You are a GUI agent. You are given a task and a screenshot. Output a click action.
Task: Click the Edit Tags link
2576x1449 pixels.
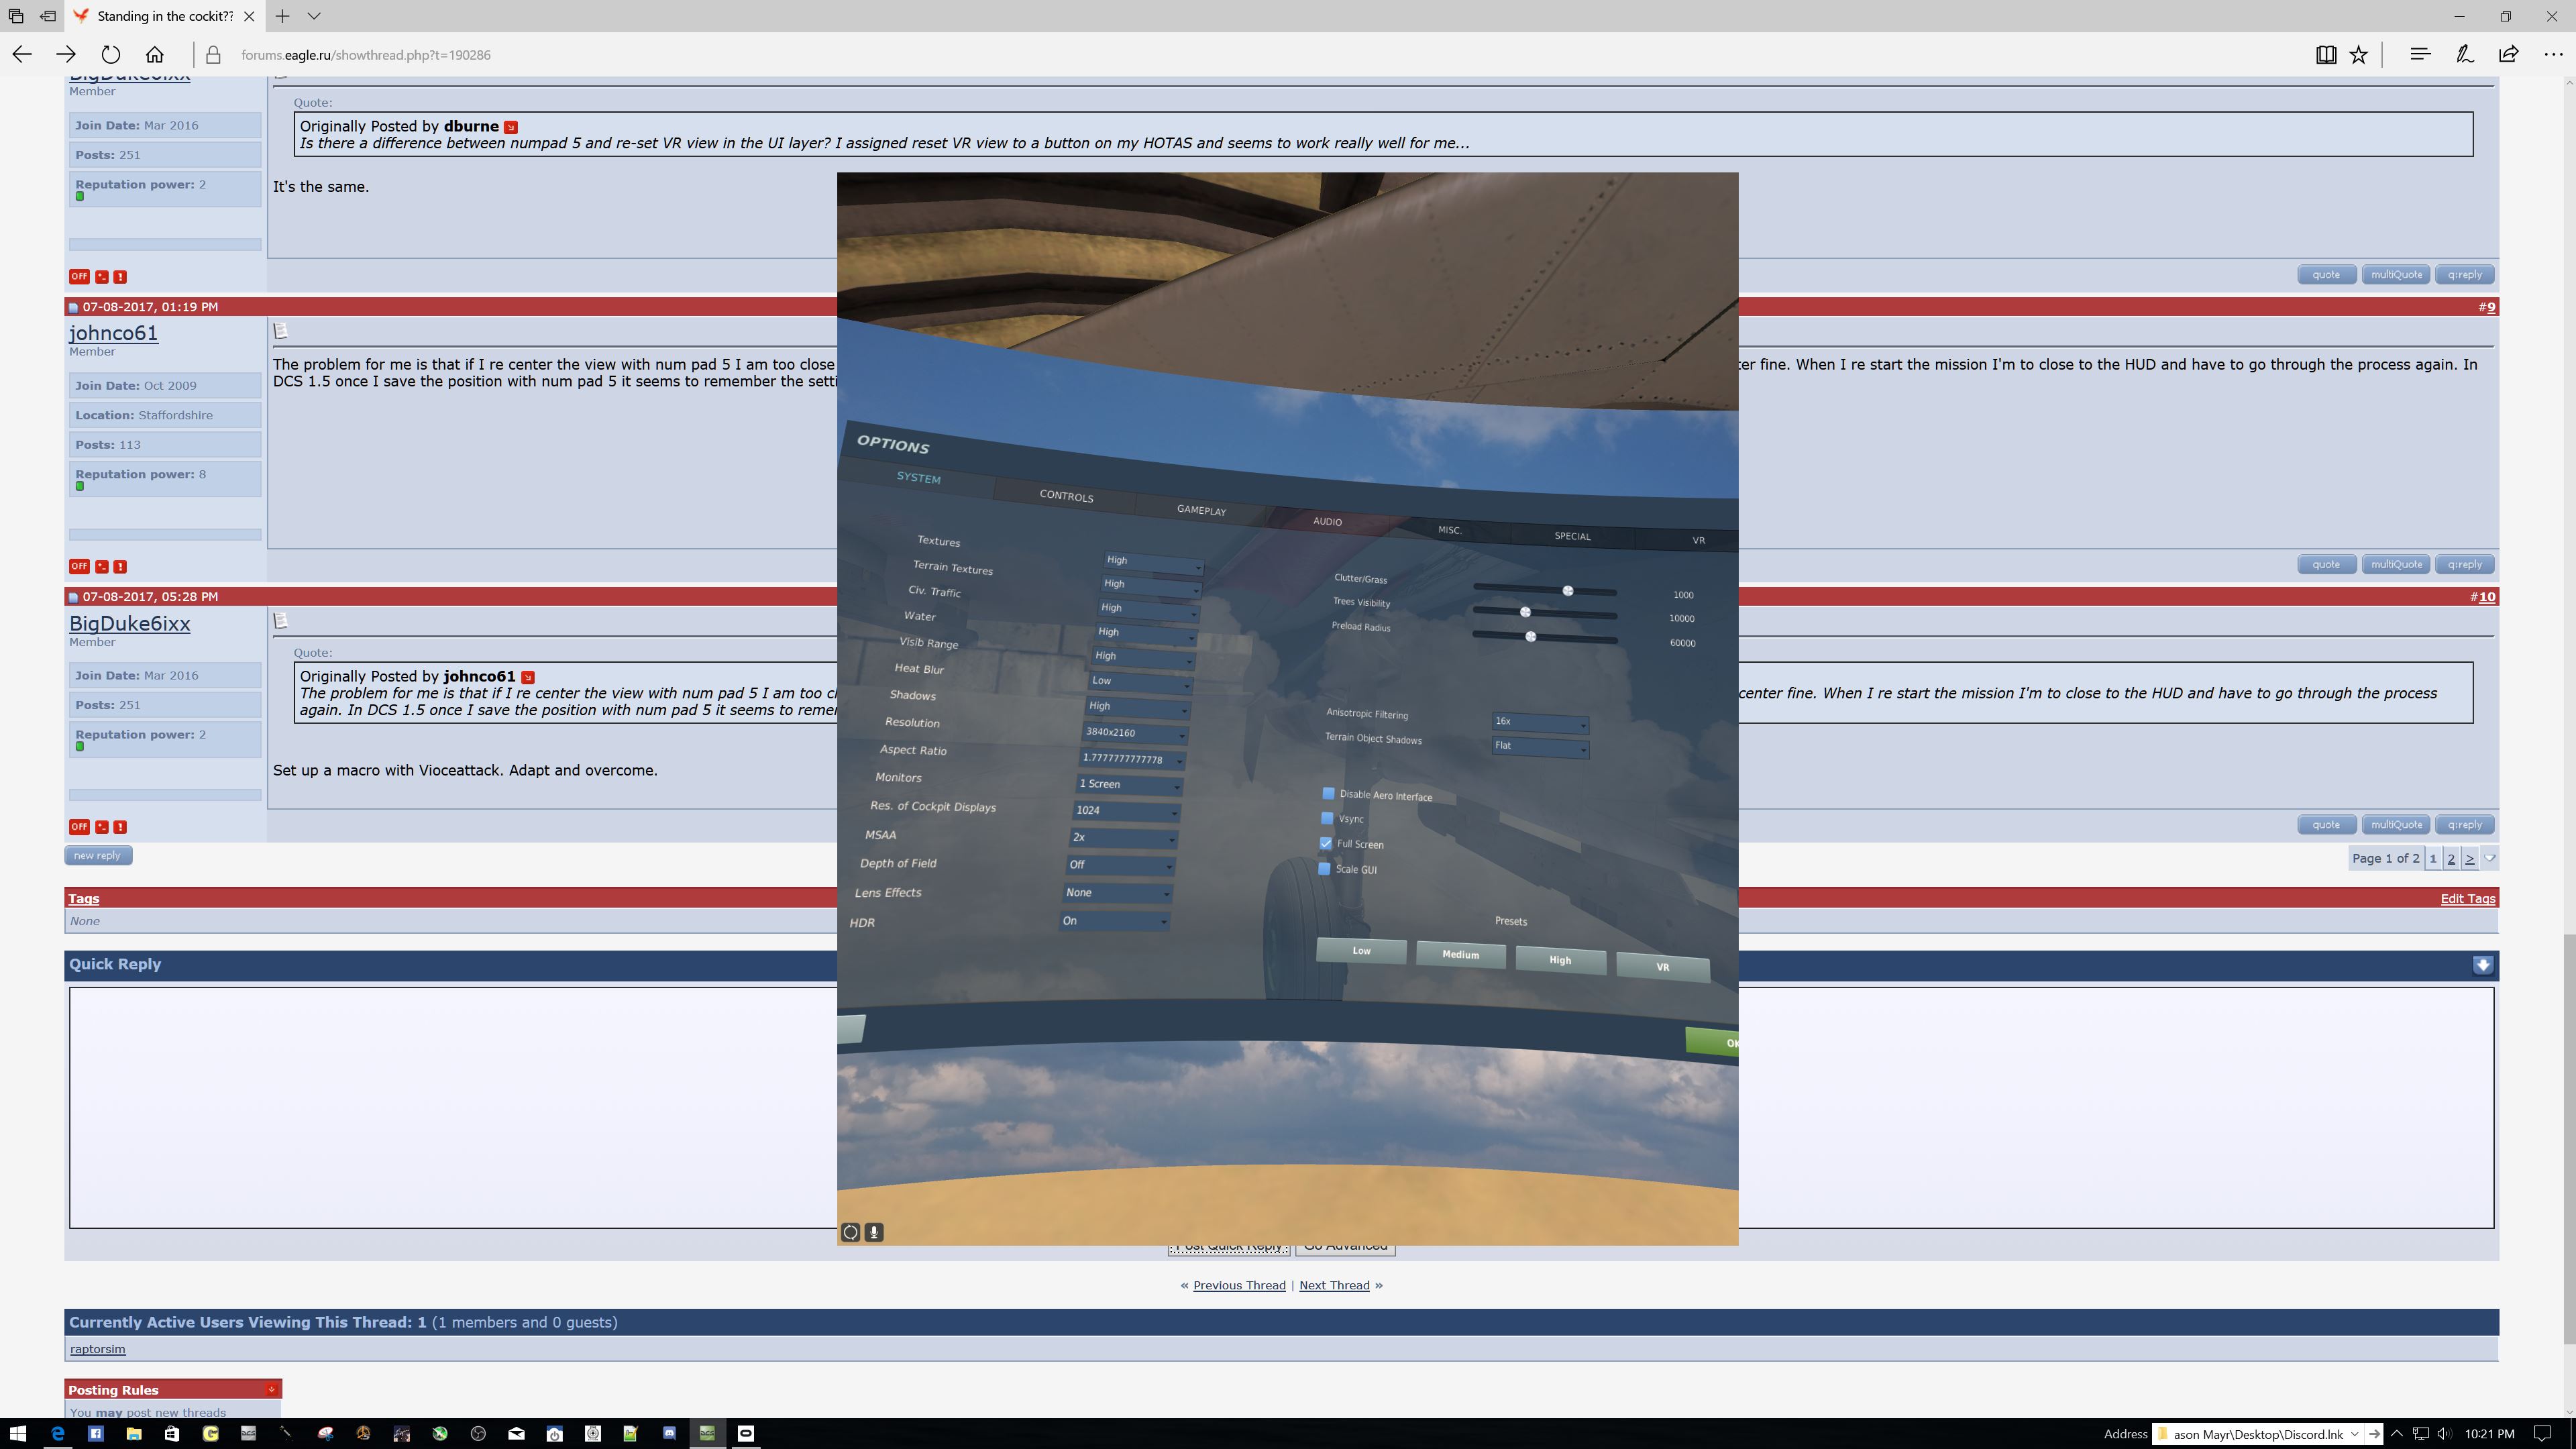coord(2468,898)
